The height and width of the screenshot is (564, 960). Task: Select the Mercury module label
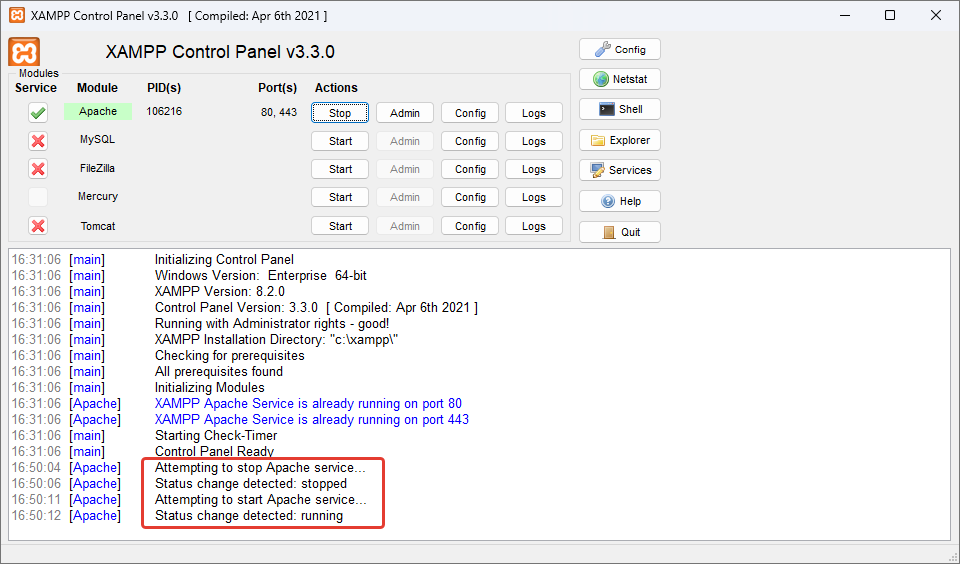click(x=97, y=196)
